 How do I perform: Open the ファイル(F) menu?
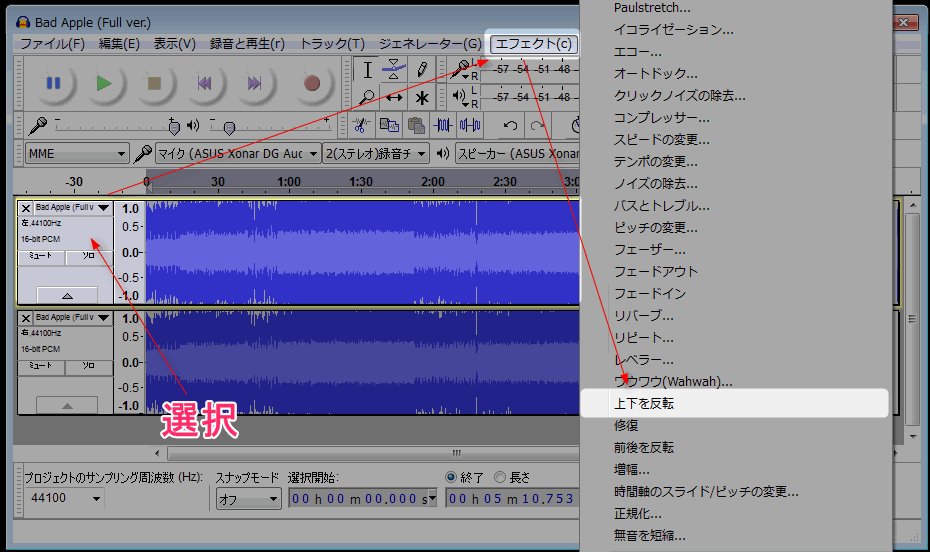click(x=52, y=44)
